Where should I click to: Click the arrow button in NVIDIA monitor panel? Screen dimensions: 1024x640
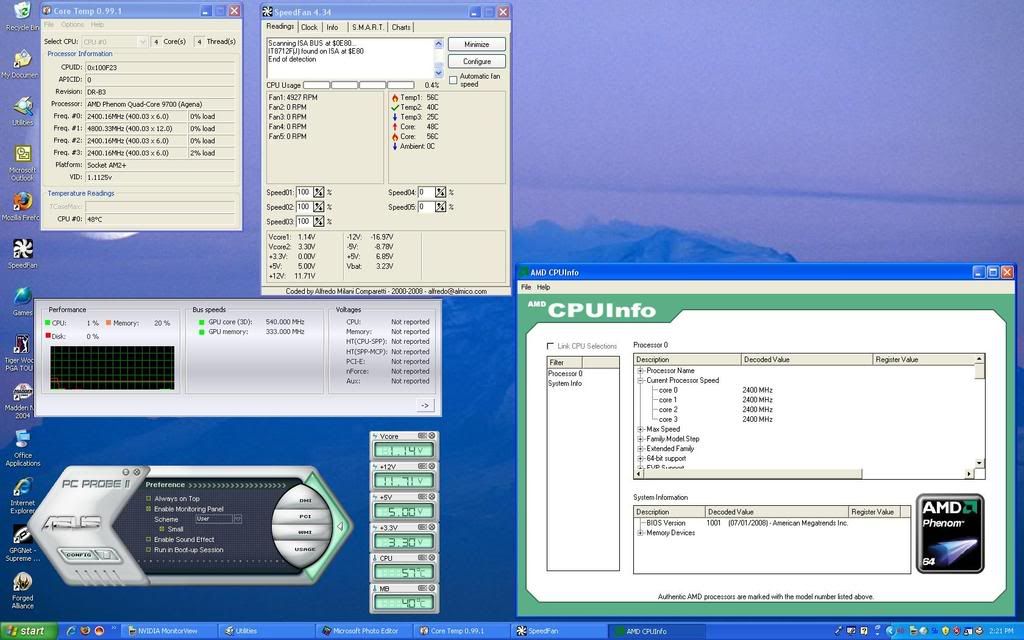coord(424,405)
